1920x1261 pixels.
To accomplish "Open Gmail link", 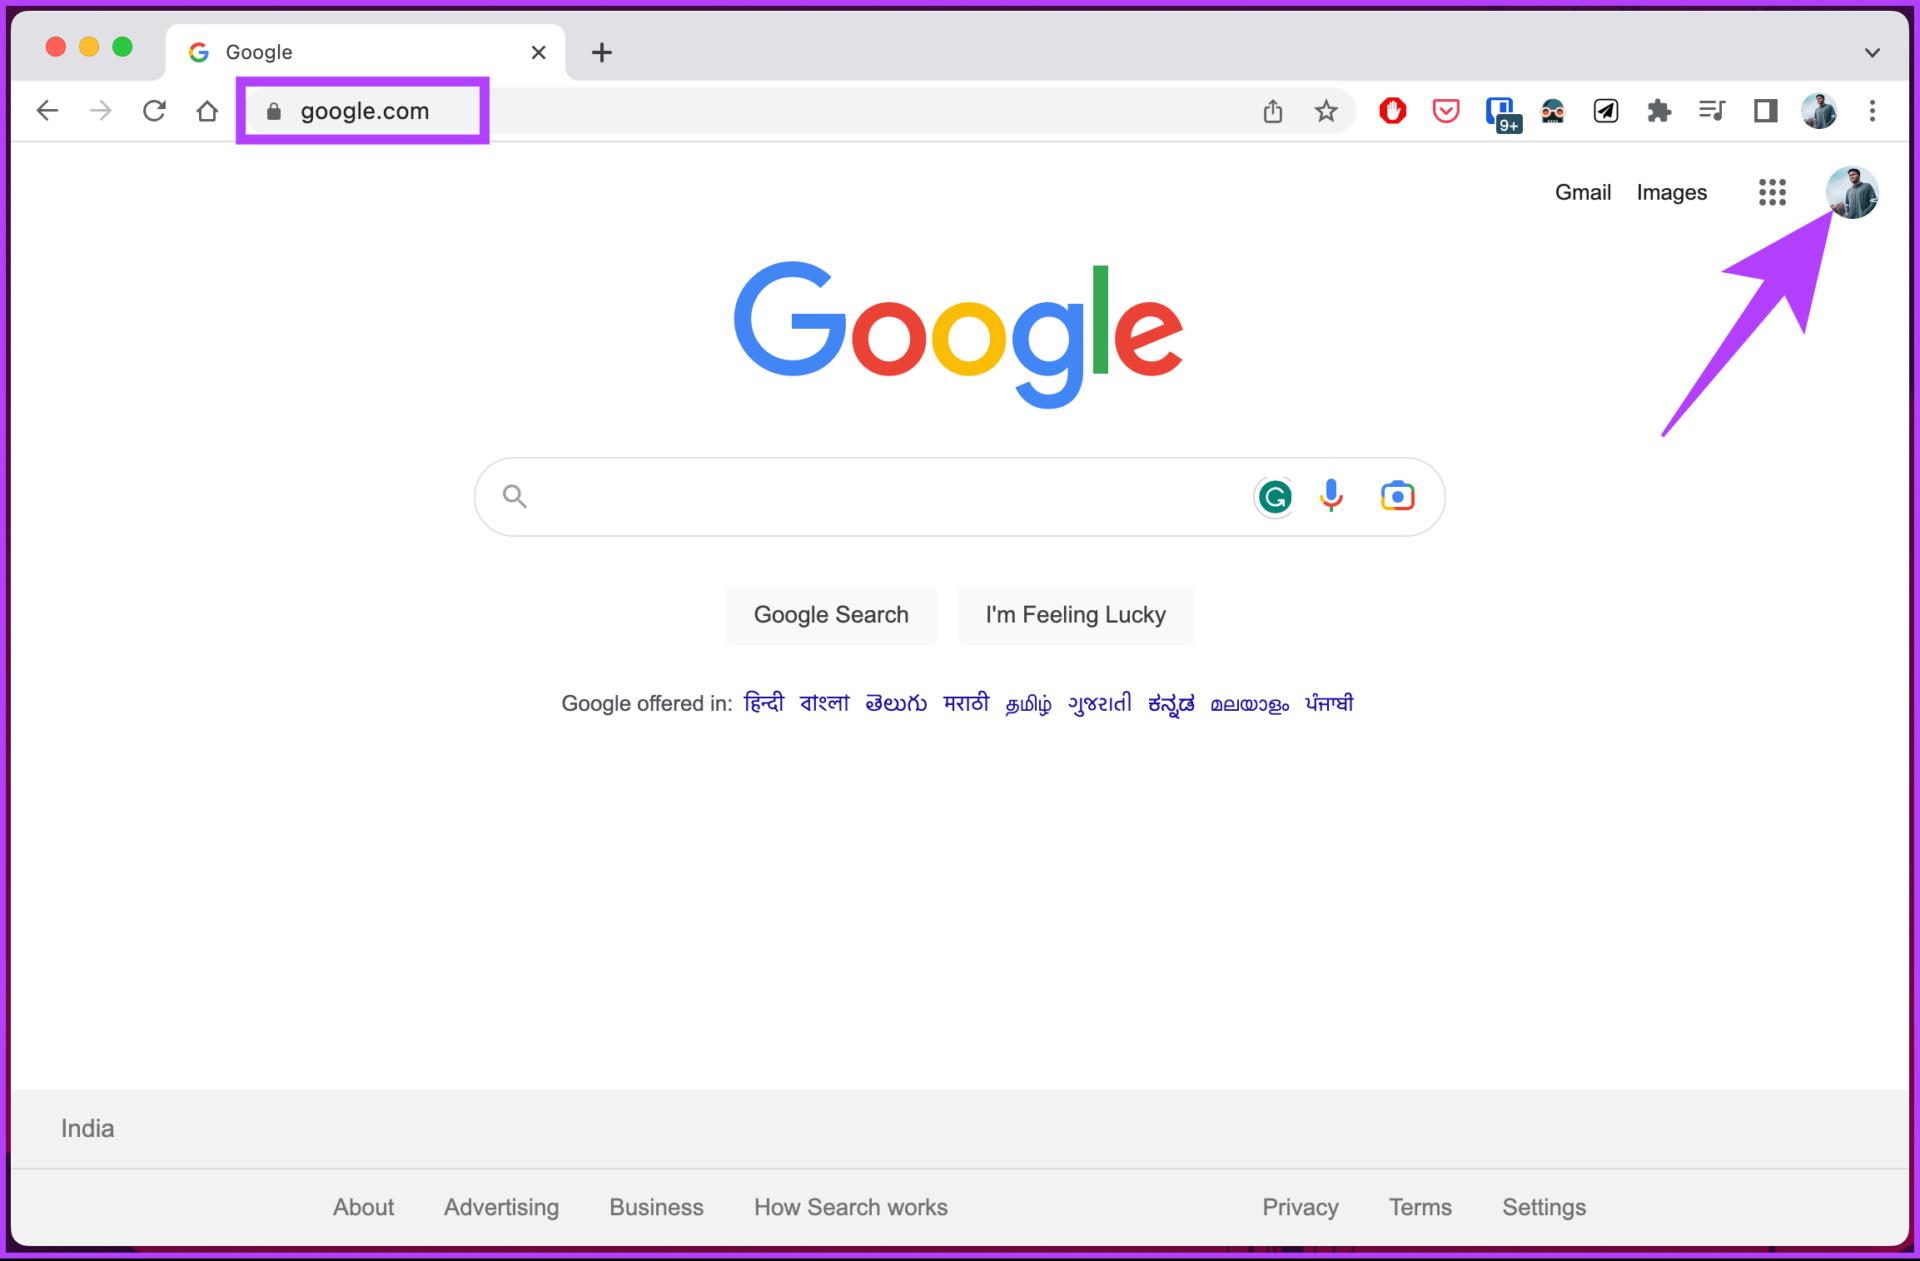I will (x=1582, y=192).
